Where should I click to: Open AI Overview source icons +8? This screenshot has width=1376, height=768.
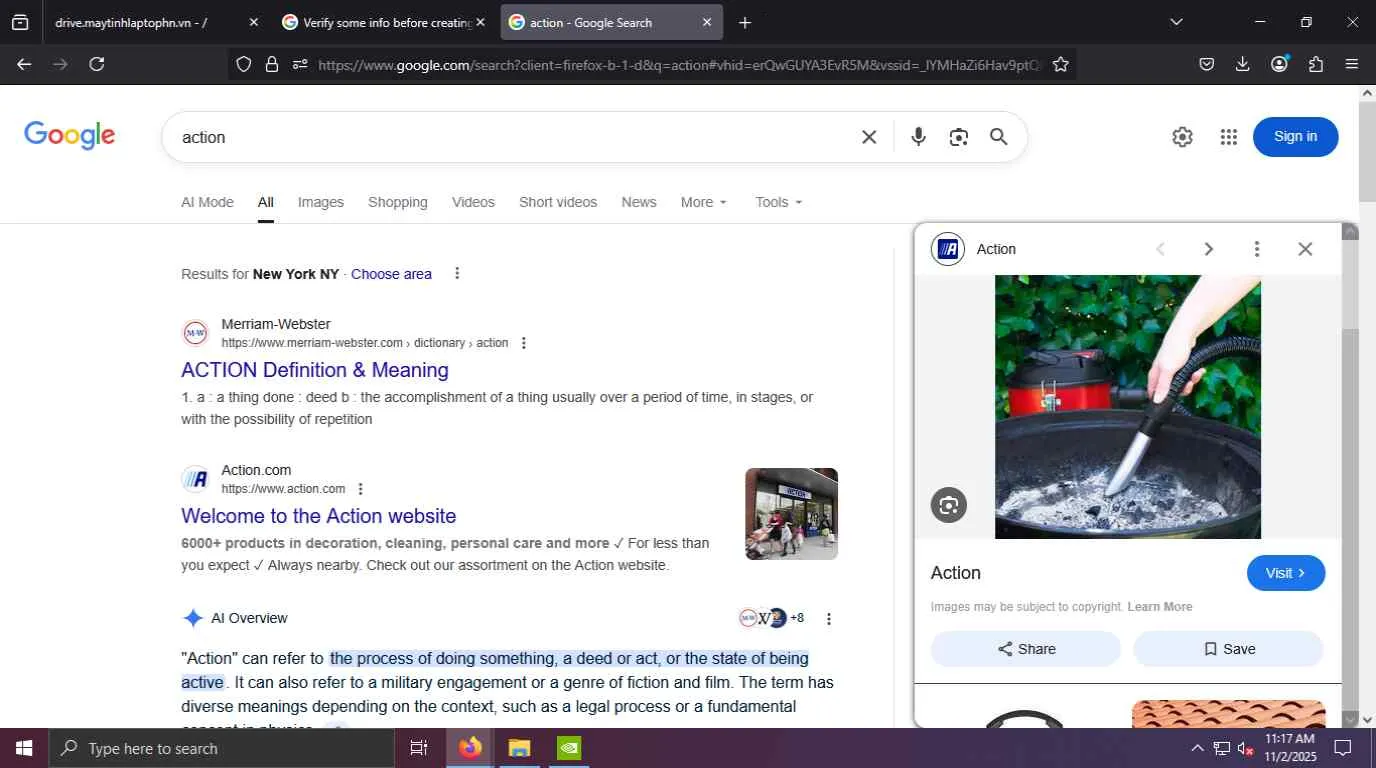point(771,618)
